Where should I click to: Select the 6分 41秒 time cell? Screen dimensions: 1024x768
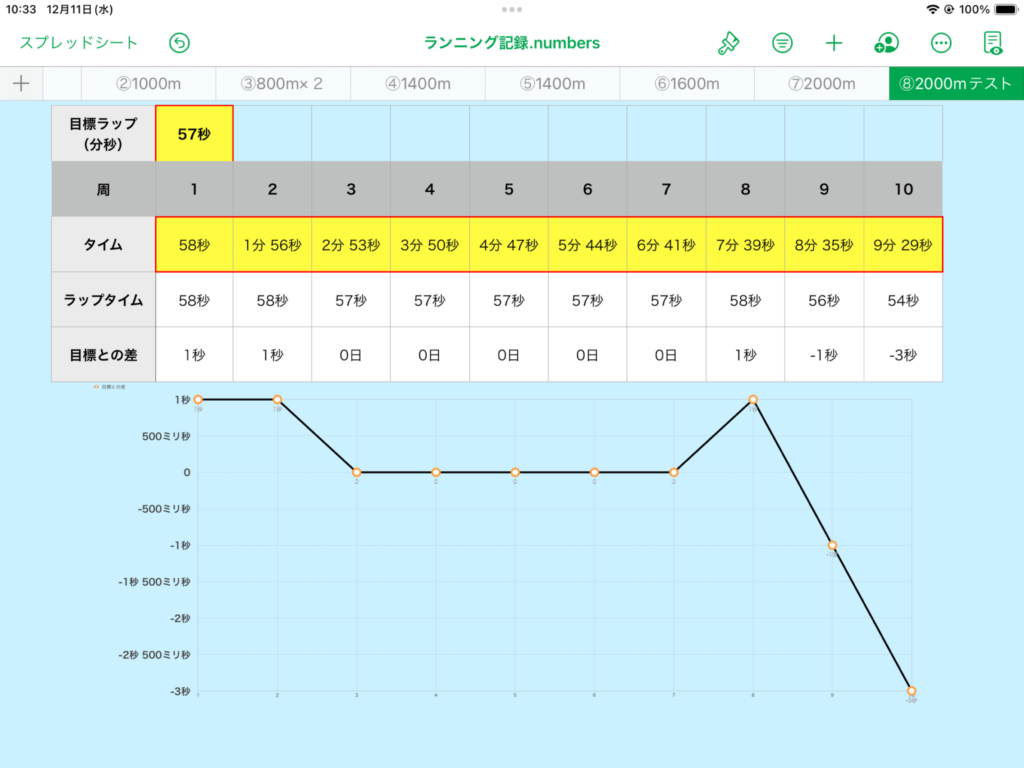point(666,245)
